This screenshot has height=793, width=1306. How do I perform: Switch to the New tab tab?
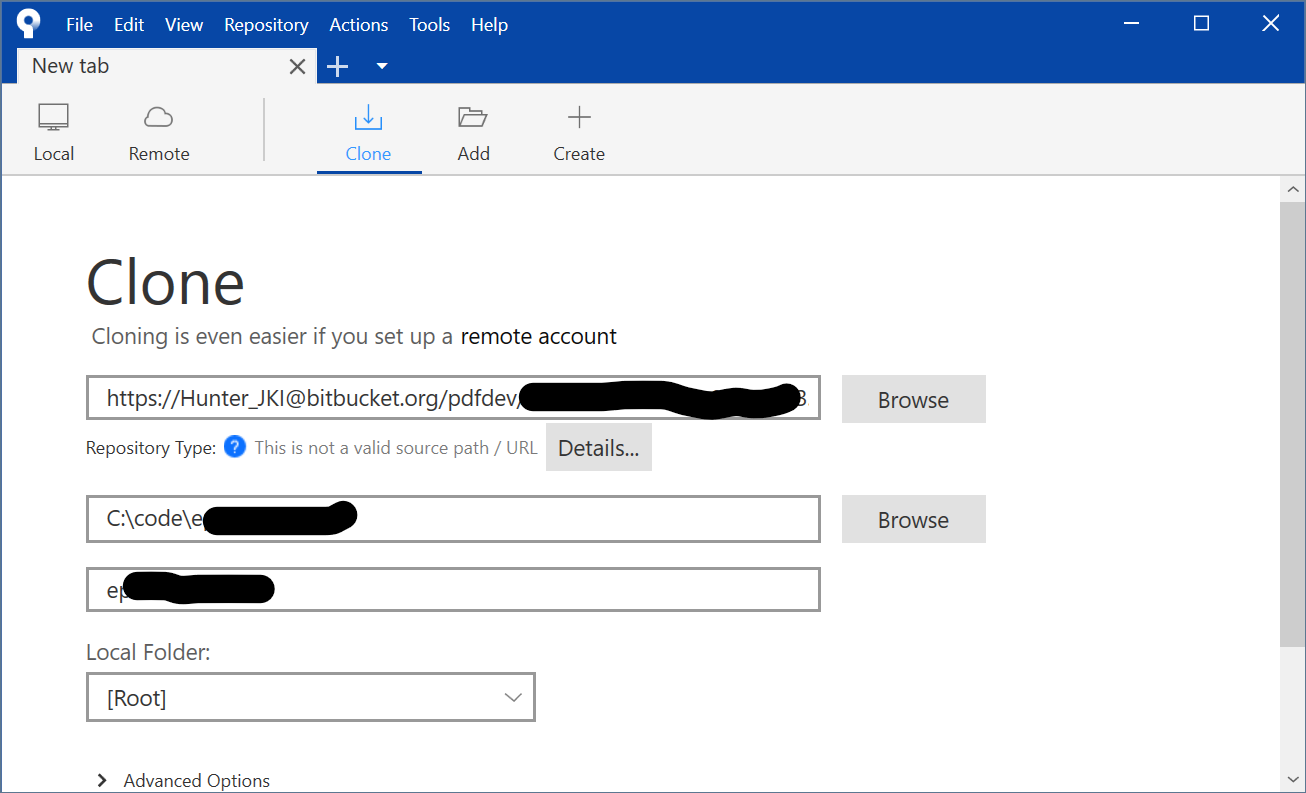(x=167, y=66)
